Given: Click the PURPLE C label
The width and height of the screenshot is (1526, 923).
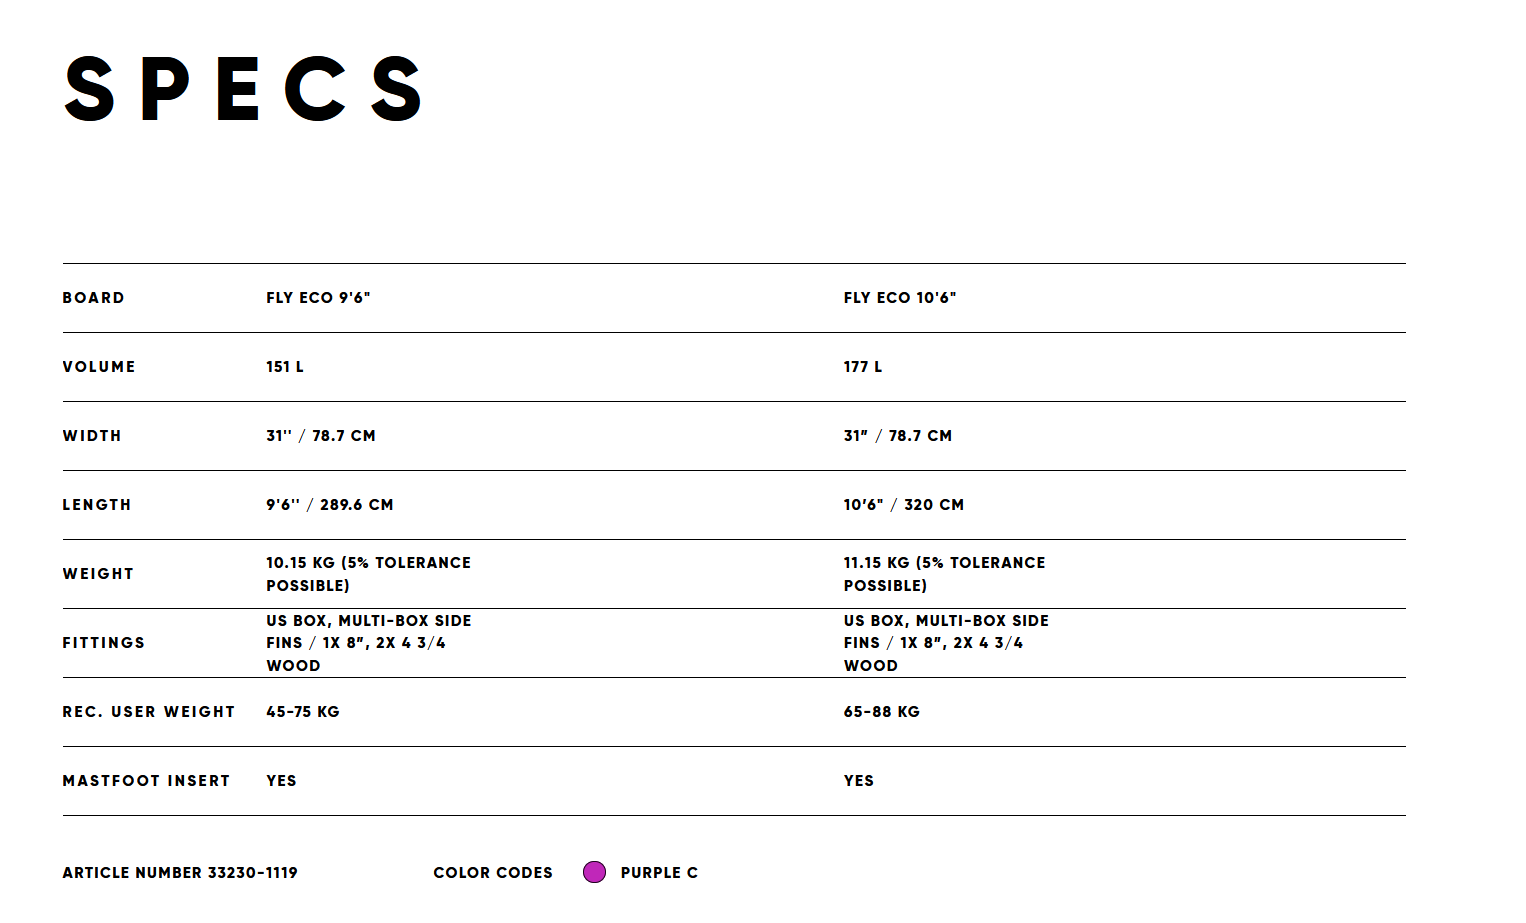Looking at the screenshot, I should (x=659, y=873).
